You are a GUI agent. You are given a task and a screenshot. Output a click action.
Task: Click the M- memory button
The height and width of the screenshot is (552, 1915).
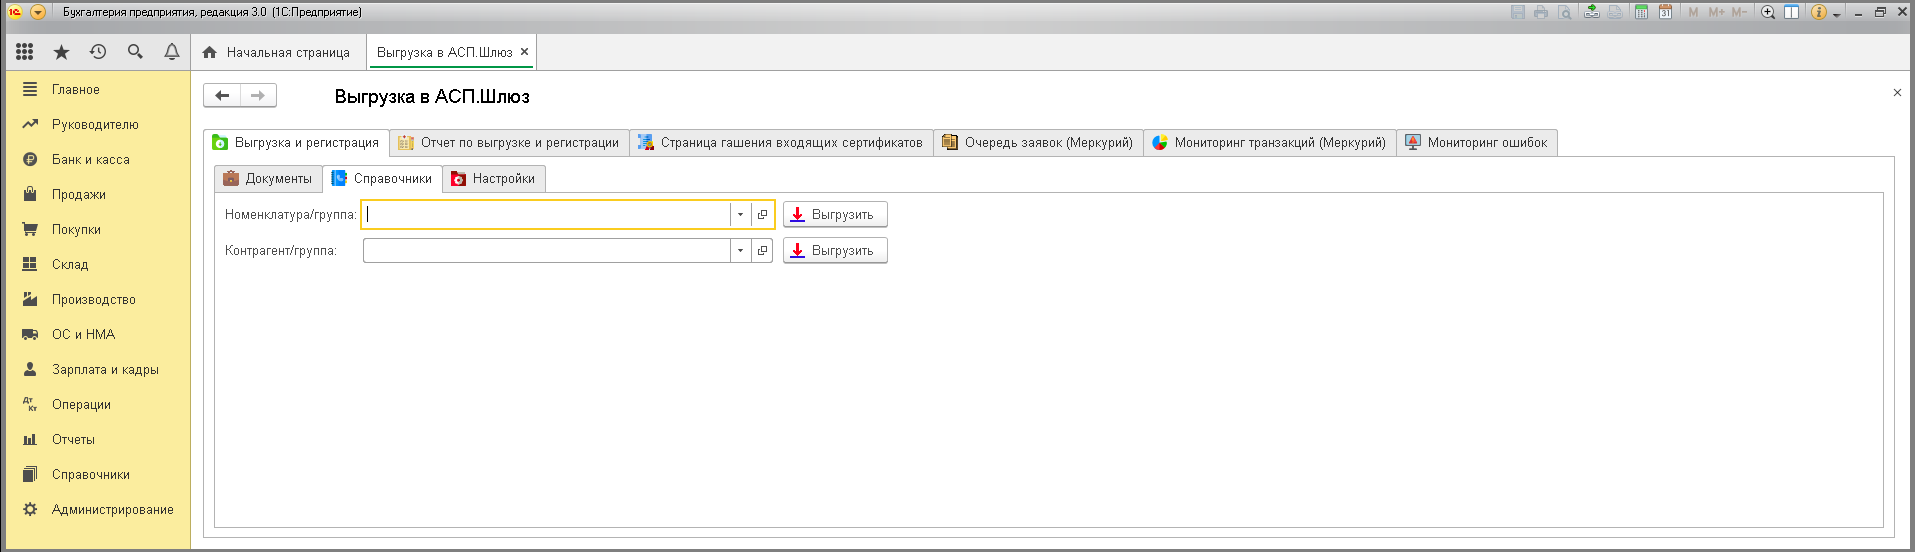(1740, 12)
